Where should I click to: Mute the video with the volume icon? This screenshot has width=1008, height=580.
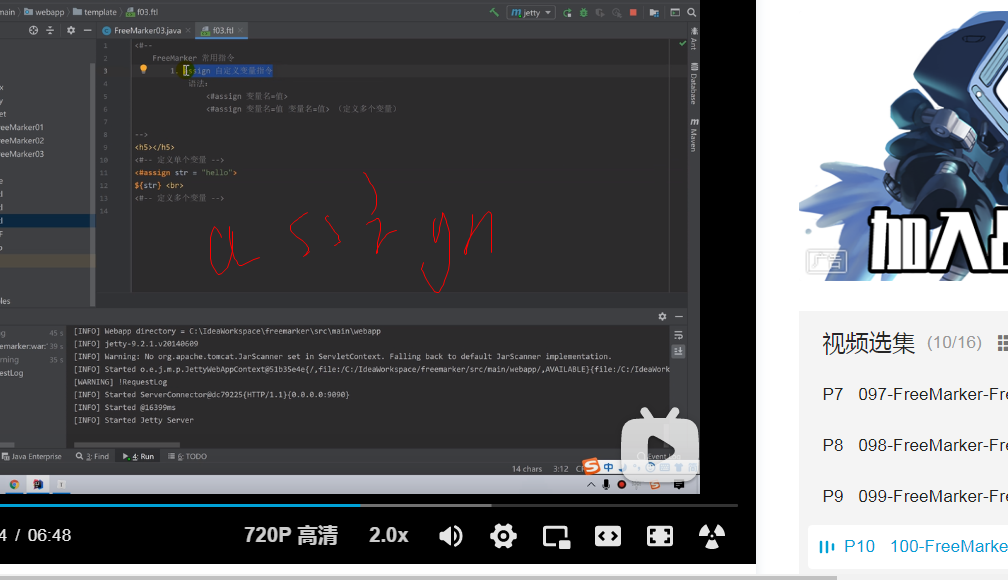pos(451,536)
